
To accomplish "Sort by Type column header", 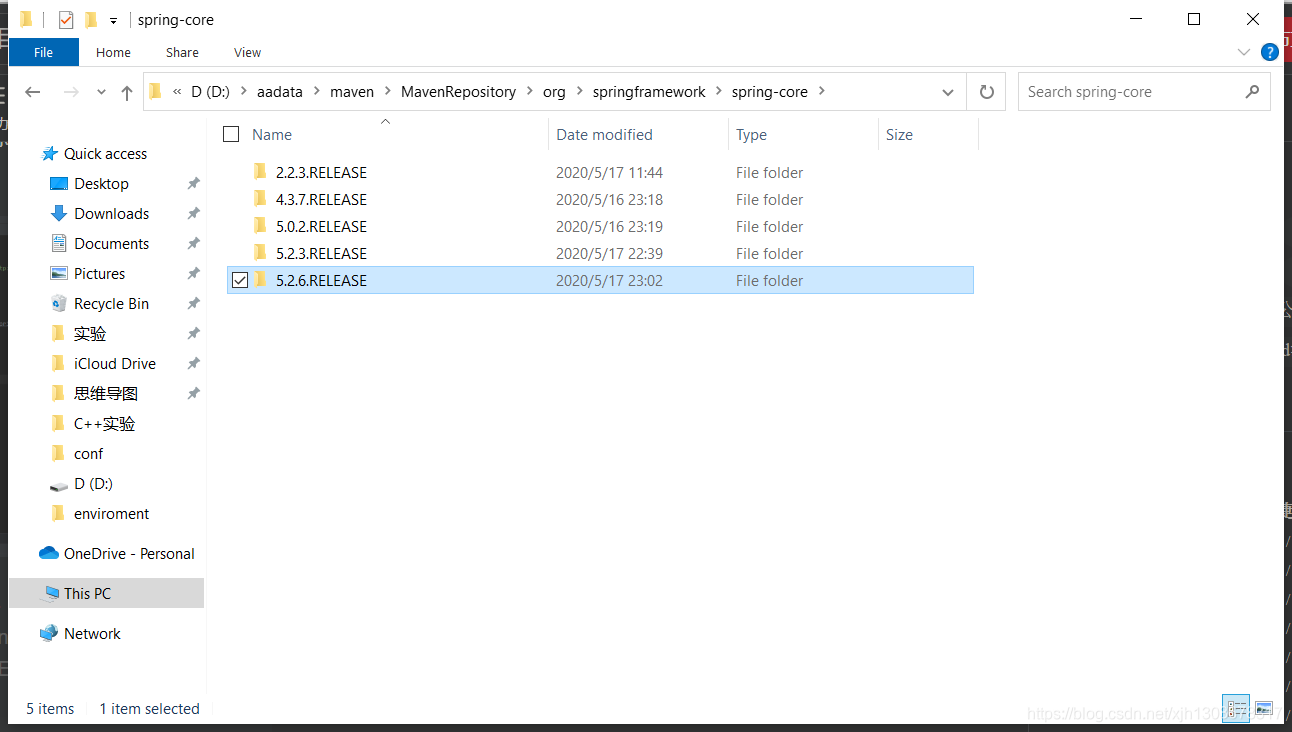I will tap(751, 135).
